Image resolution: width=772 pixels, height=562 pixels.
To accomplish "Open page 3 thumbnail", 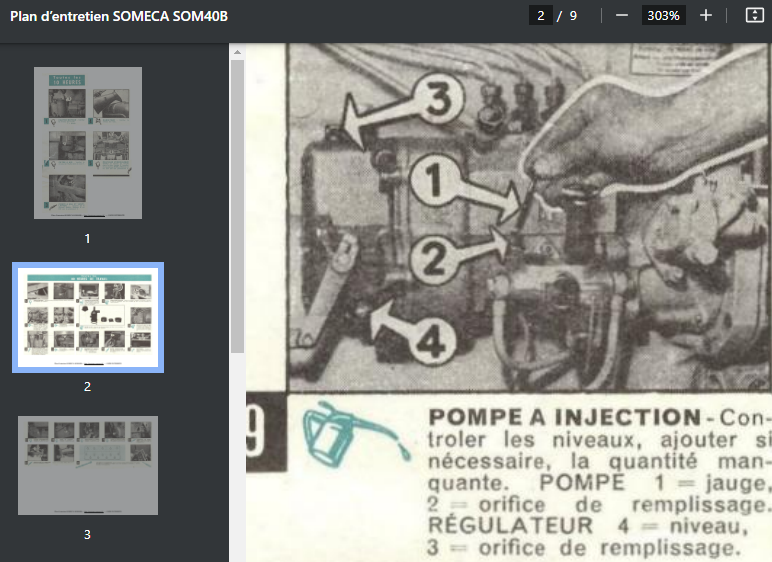I will pyautogui.click(x=88, y=465).
